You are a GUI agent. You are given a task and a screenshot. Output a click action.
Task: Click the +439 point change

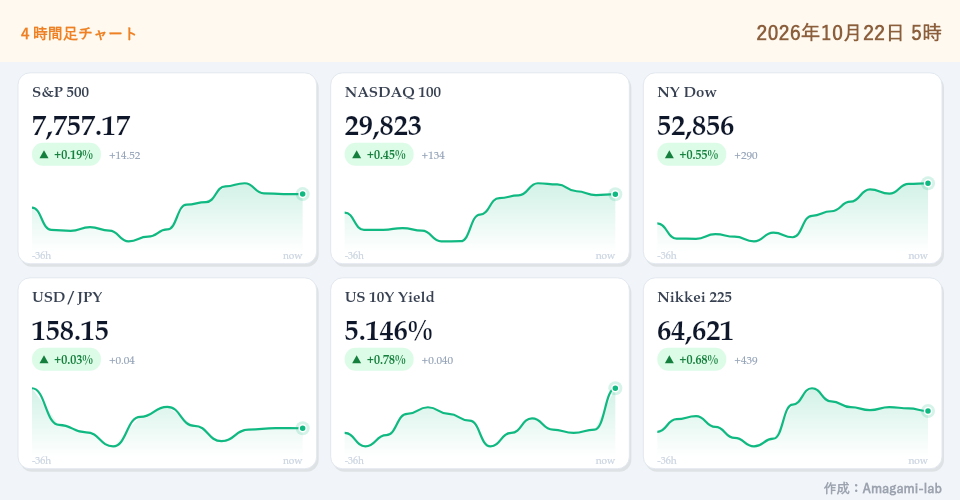tap(746, 360)
